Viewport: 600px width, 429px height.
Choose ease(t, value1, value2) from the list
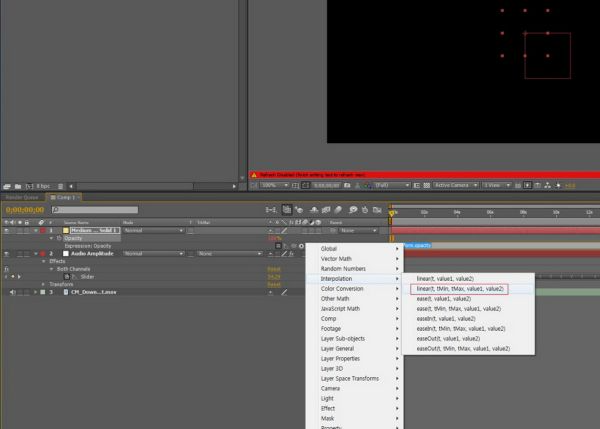(444, 299)
